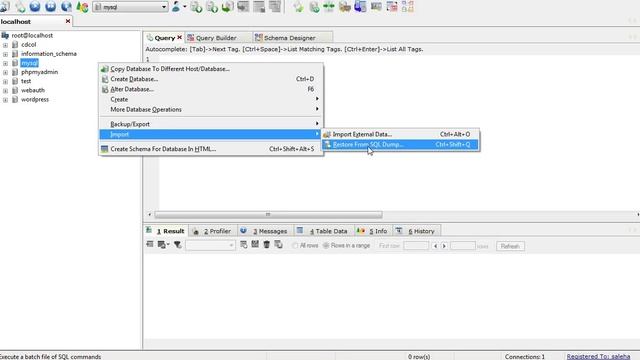Select the wordpress database in the tree

(x=35, y=100)
